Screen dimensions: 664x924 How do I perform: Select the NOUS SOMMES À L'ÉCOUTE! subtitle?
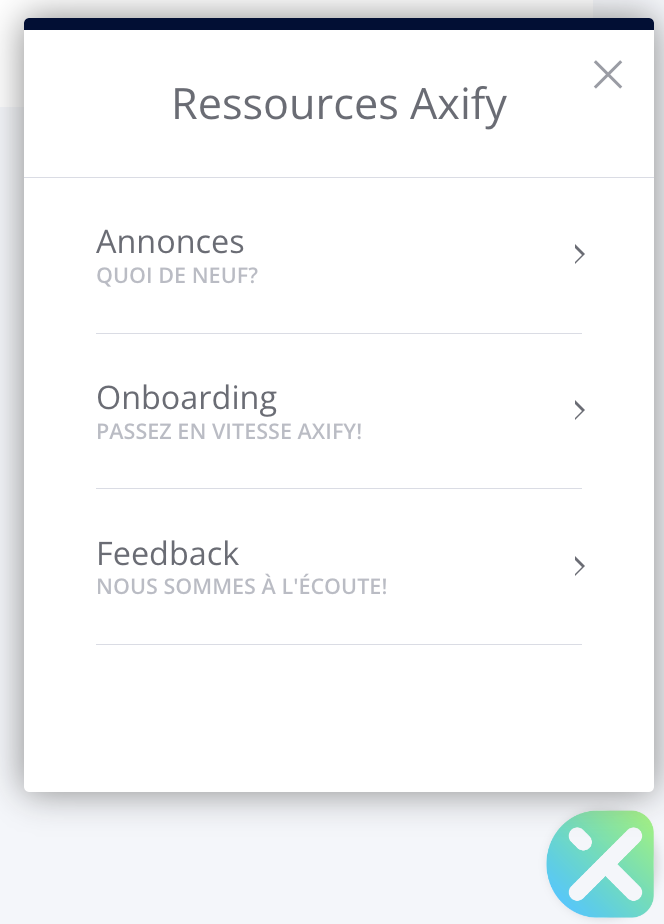point(242,586)
